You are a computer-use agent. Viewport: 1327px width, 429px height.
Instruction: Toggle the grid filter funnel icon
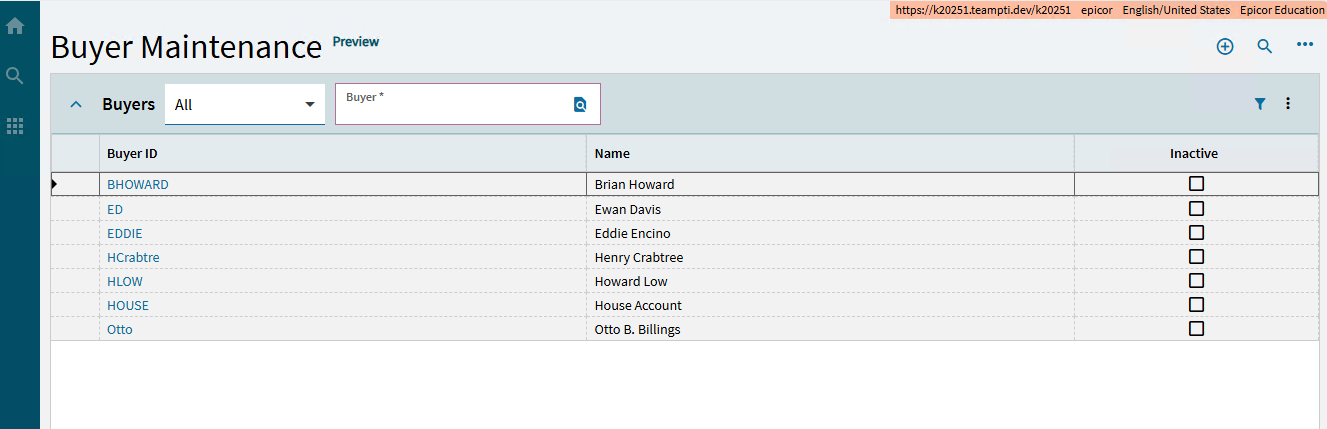[1260, 103]
